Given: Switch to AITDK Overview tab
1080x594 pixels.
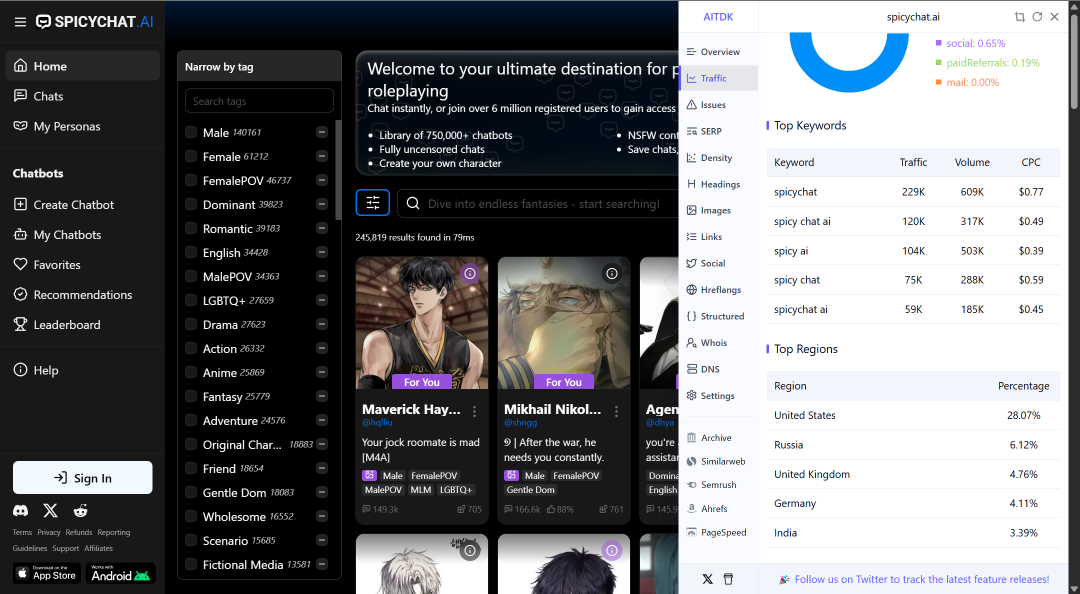Looking at the screenshot, I should click(x=718, y=52).
